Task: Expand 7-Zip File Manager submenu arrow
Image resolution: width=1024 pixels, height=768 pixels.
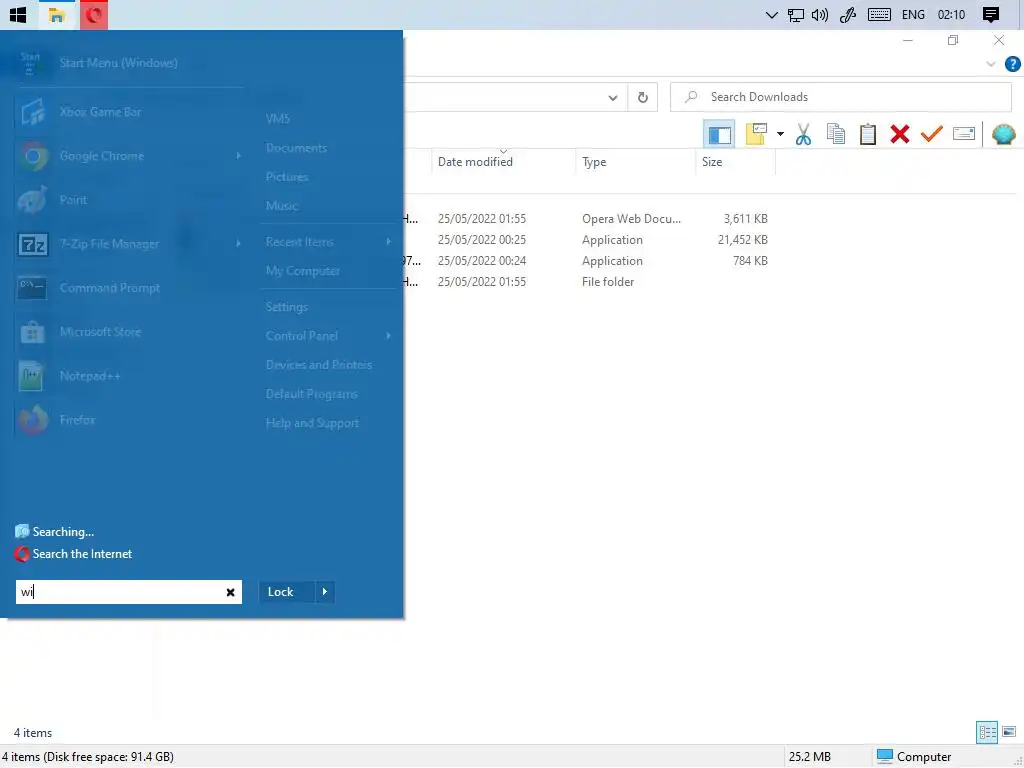Action: [x=238, y=244]
